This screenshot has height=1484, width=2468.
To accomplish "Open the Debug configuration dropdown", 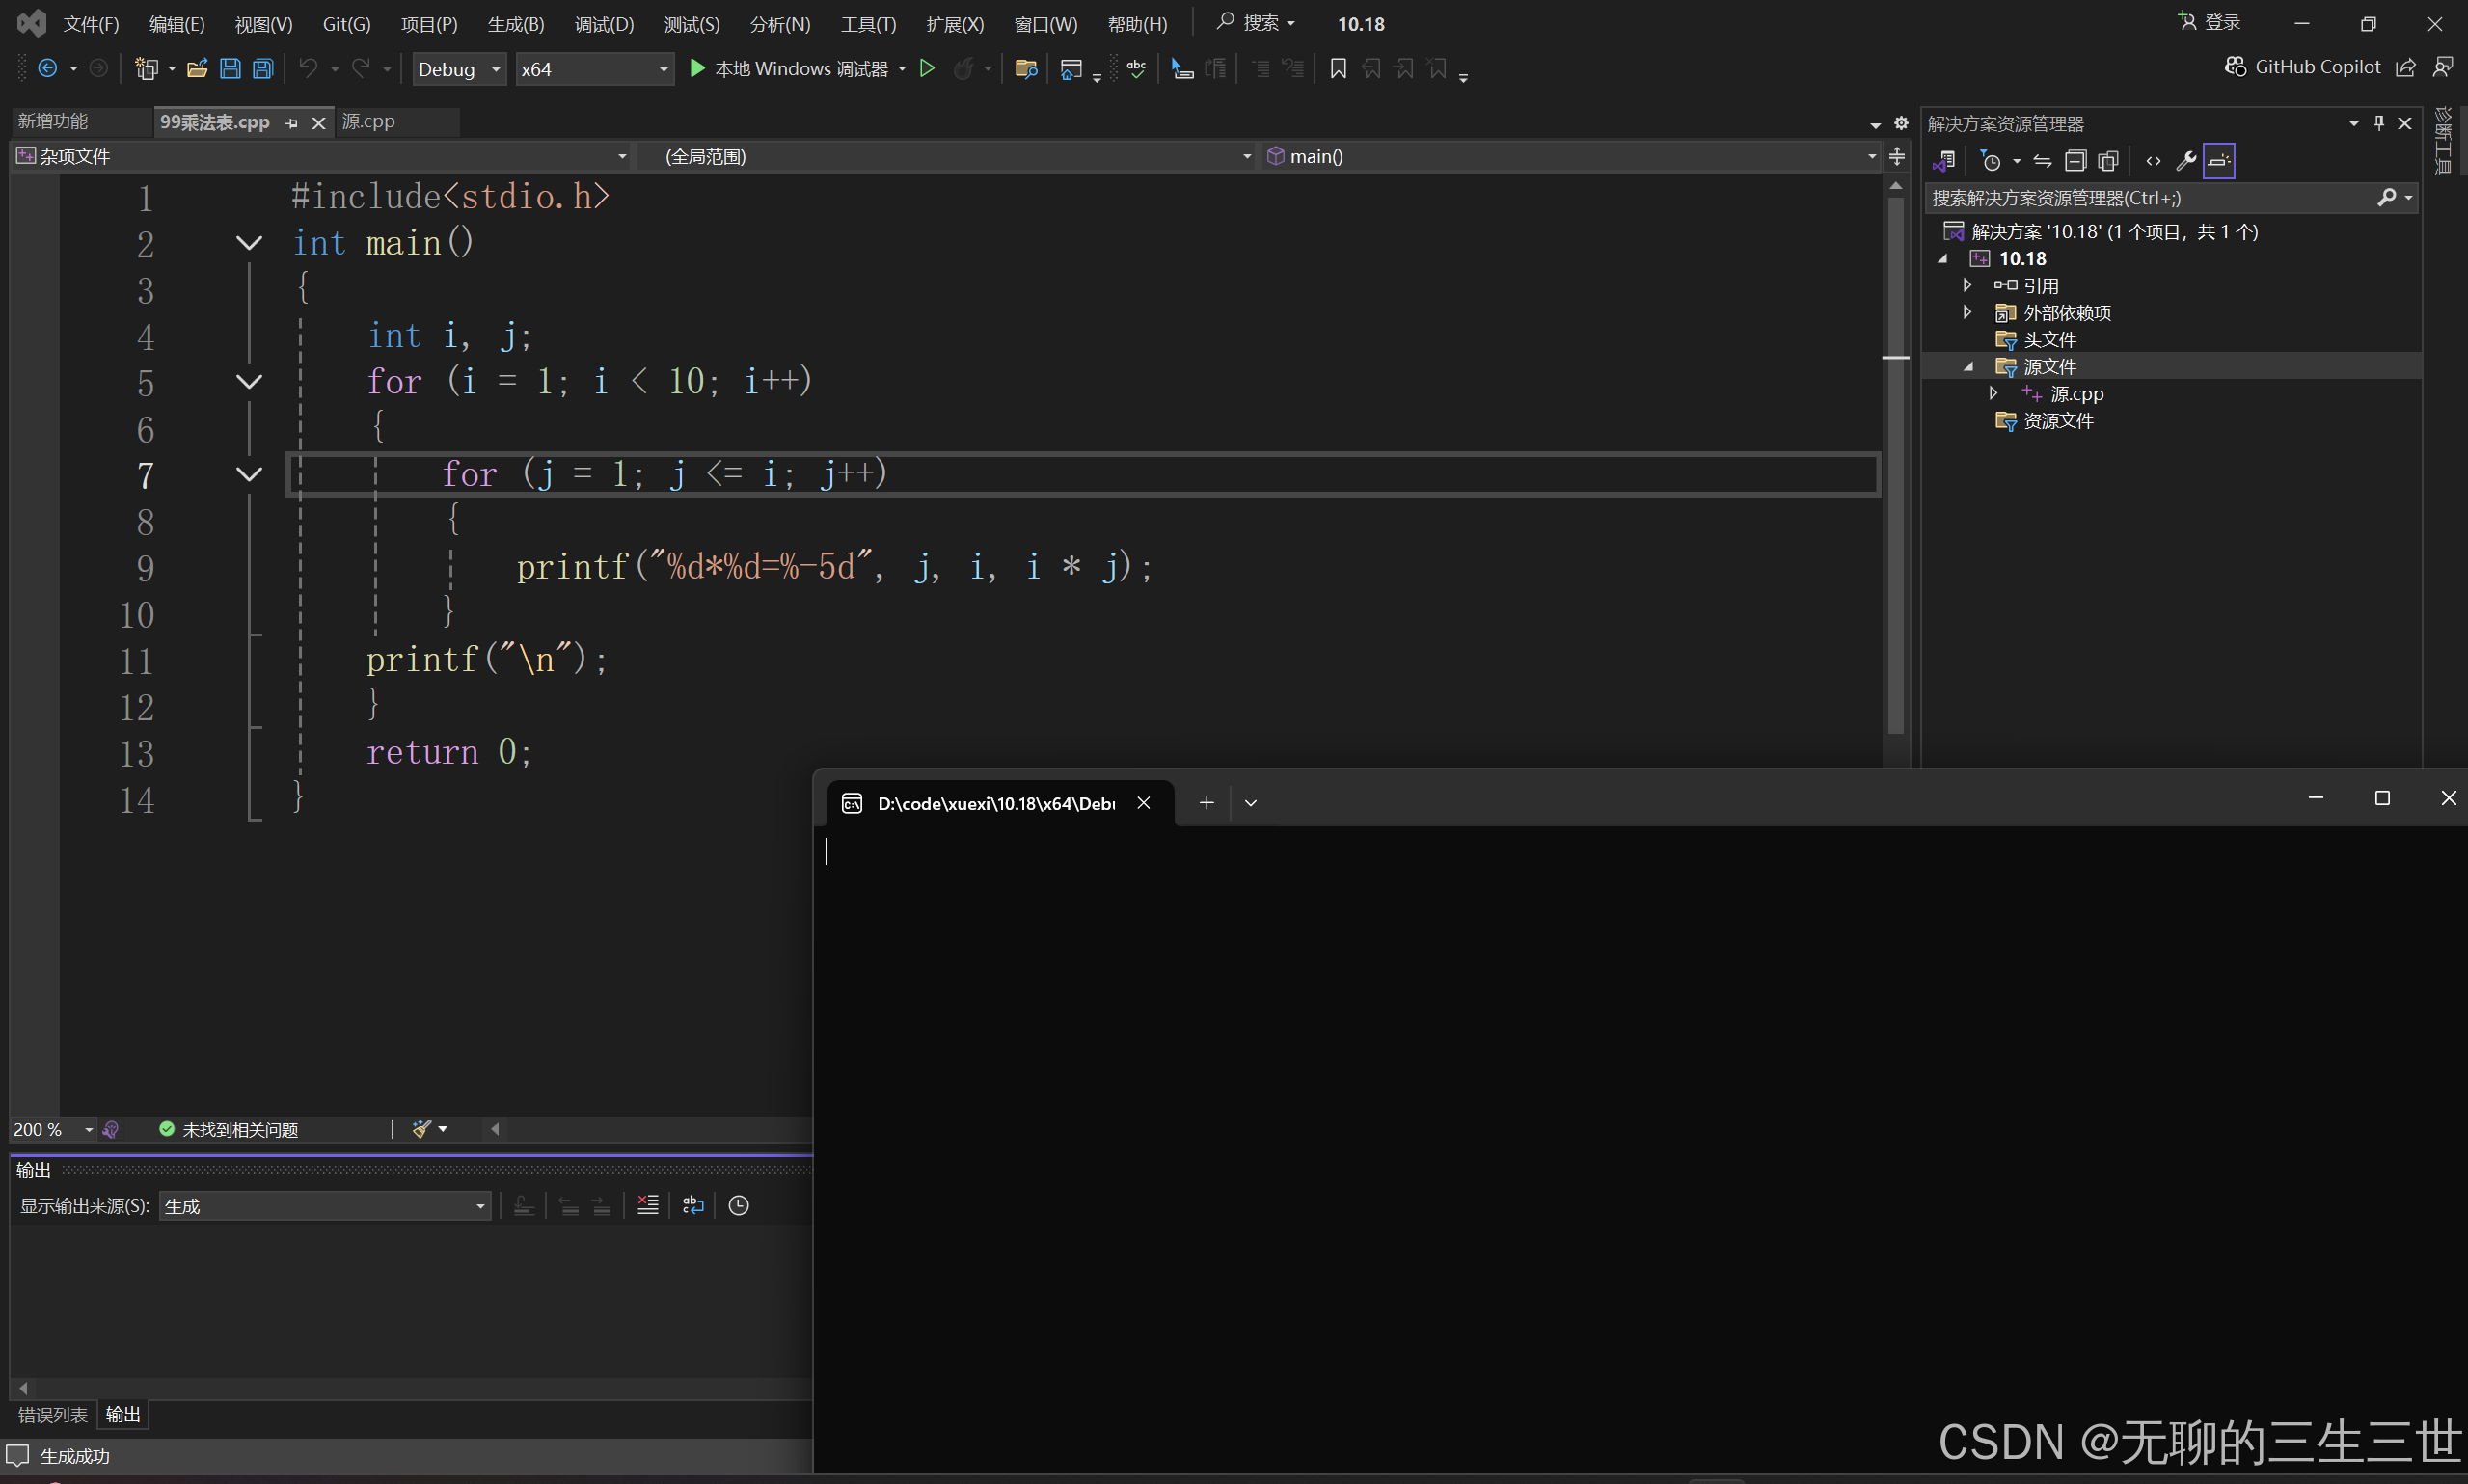I will click(460, 69).
